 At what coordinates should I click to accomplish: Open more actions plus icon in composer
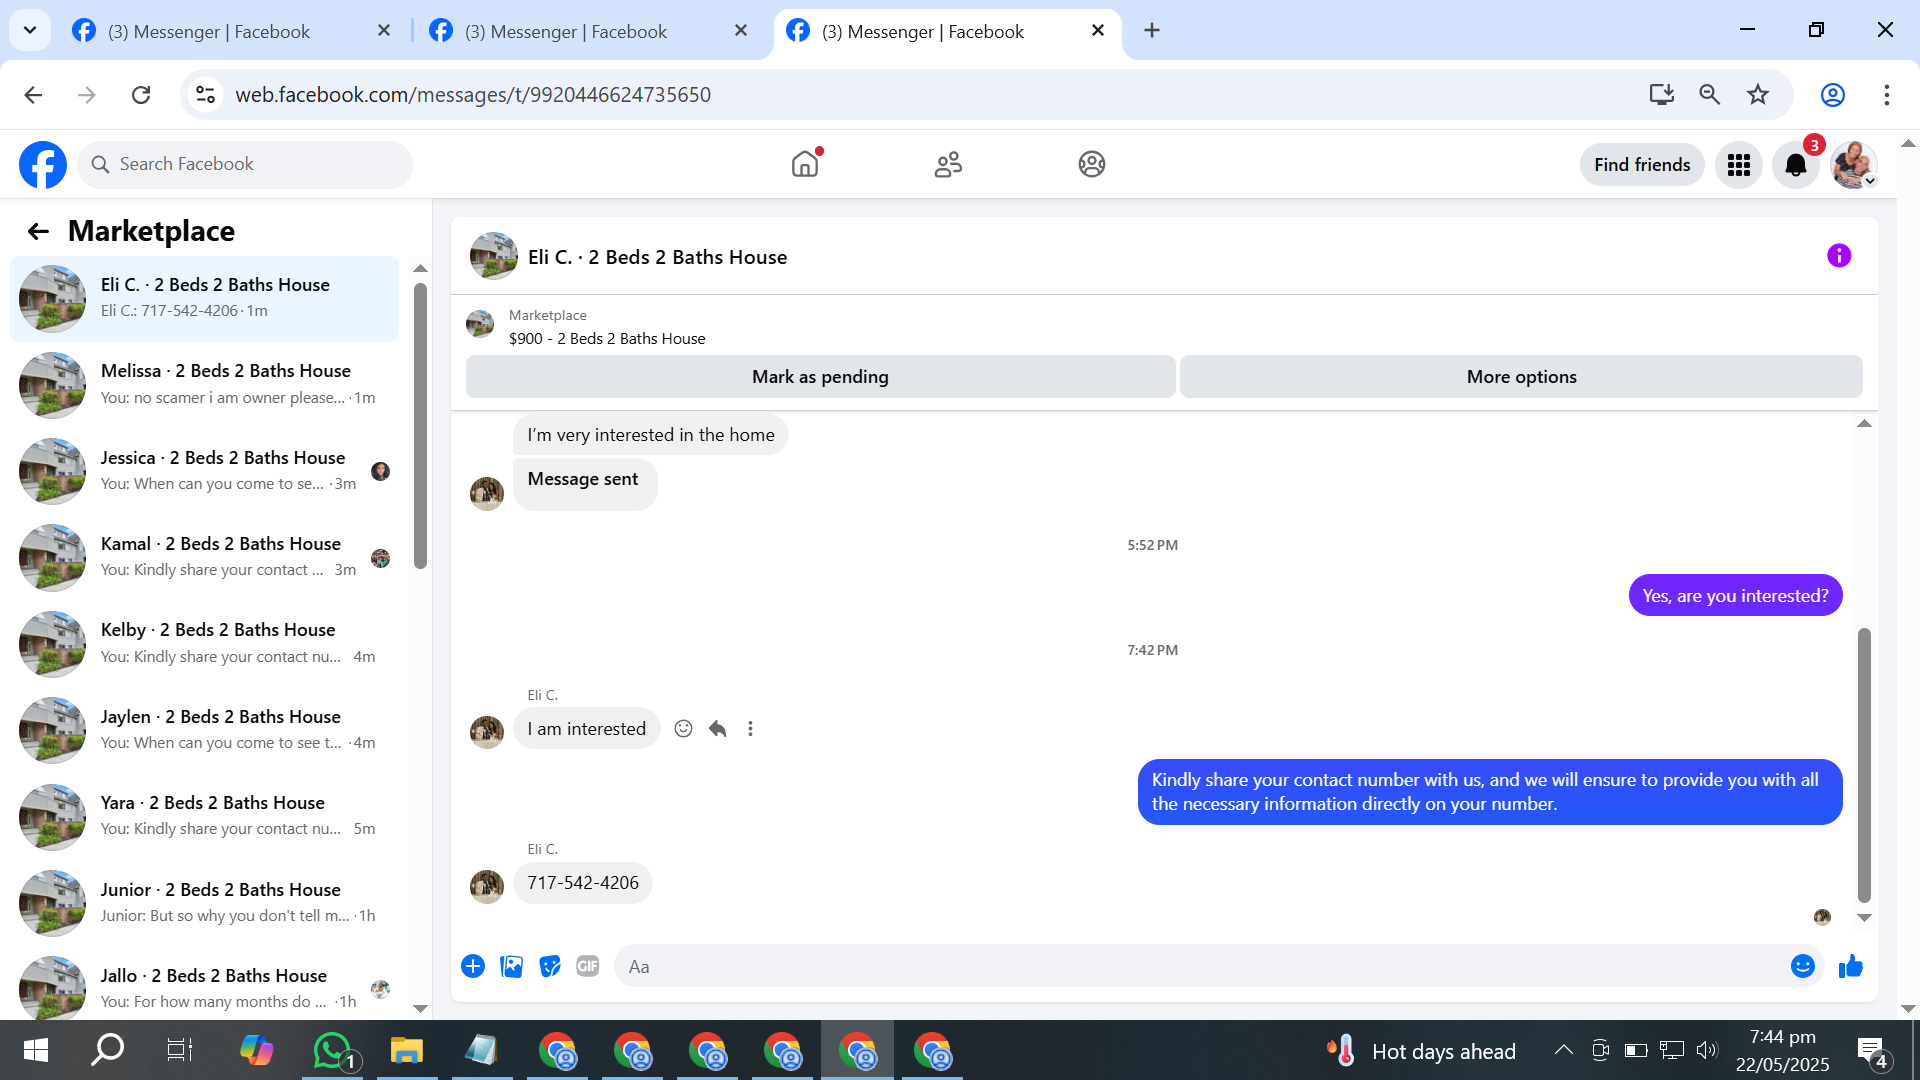coord(473,966)
